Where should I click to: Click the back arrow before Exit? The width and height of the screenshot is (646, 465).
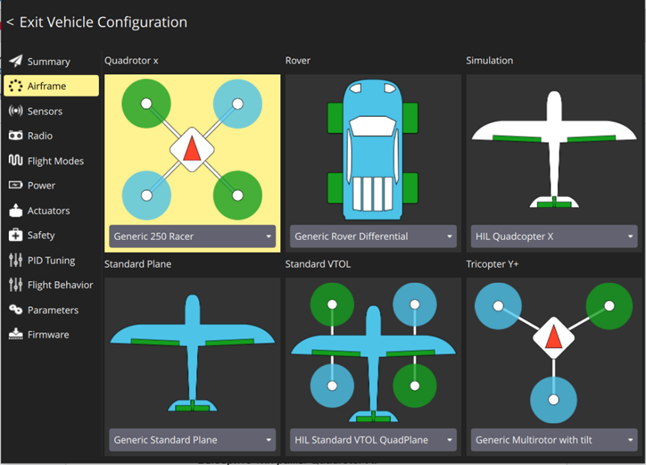pos(10,22)
